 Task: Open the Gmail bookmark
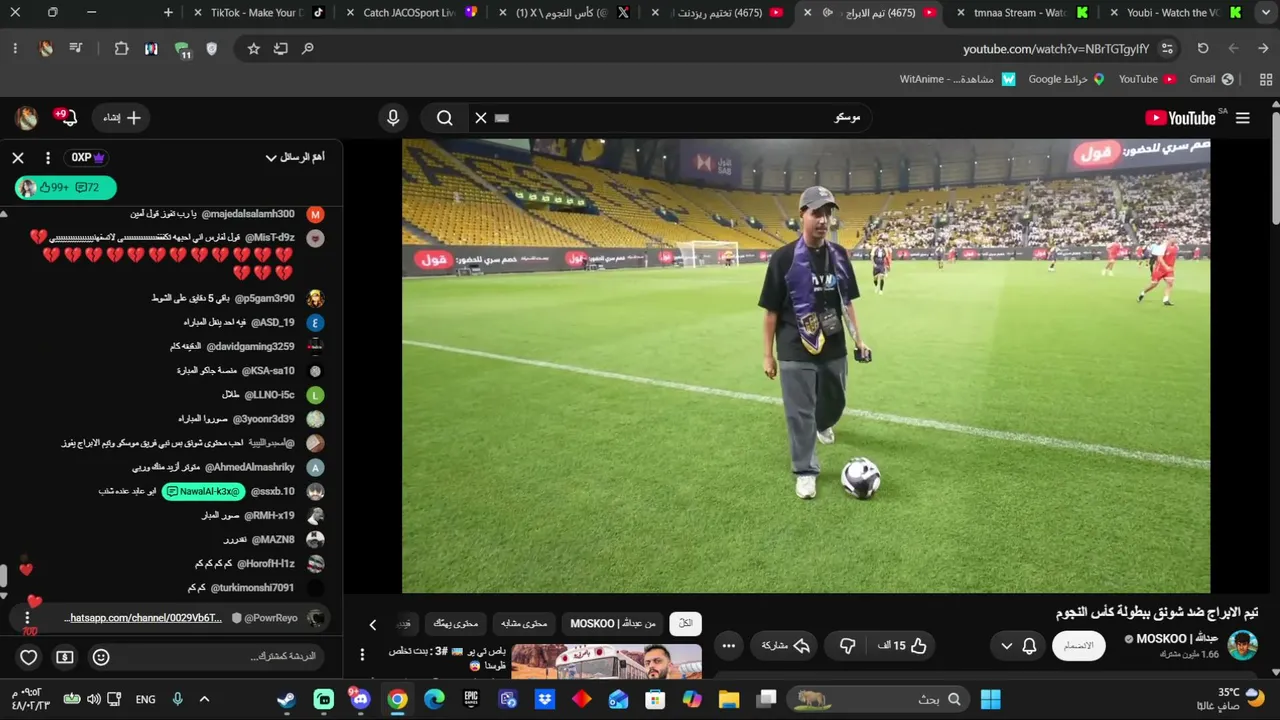pos(1211,79)
